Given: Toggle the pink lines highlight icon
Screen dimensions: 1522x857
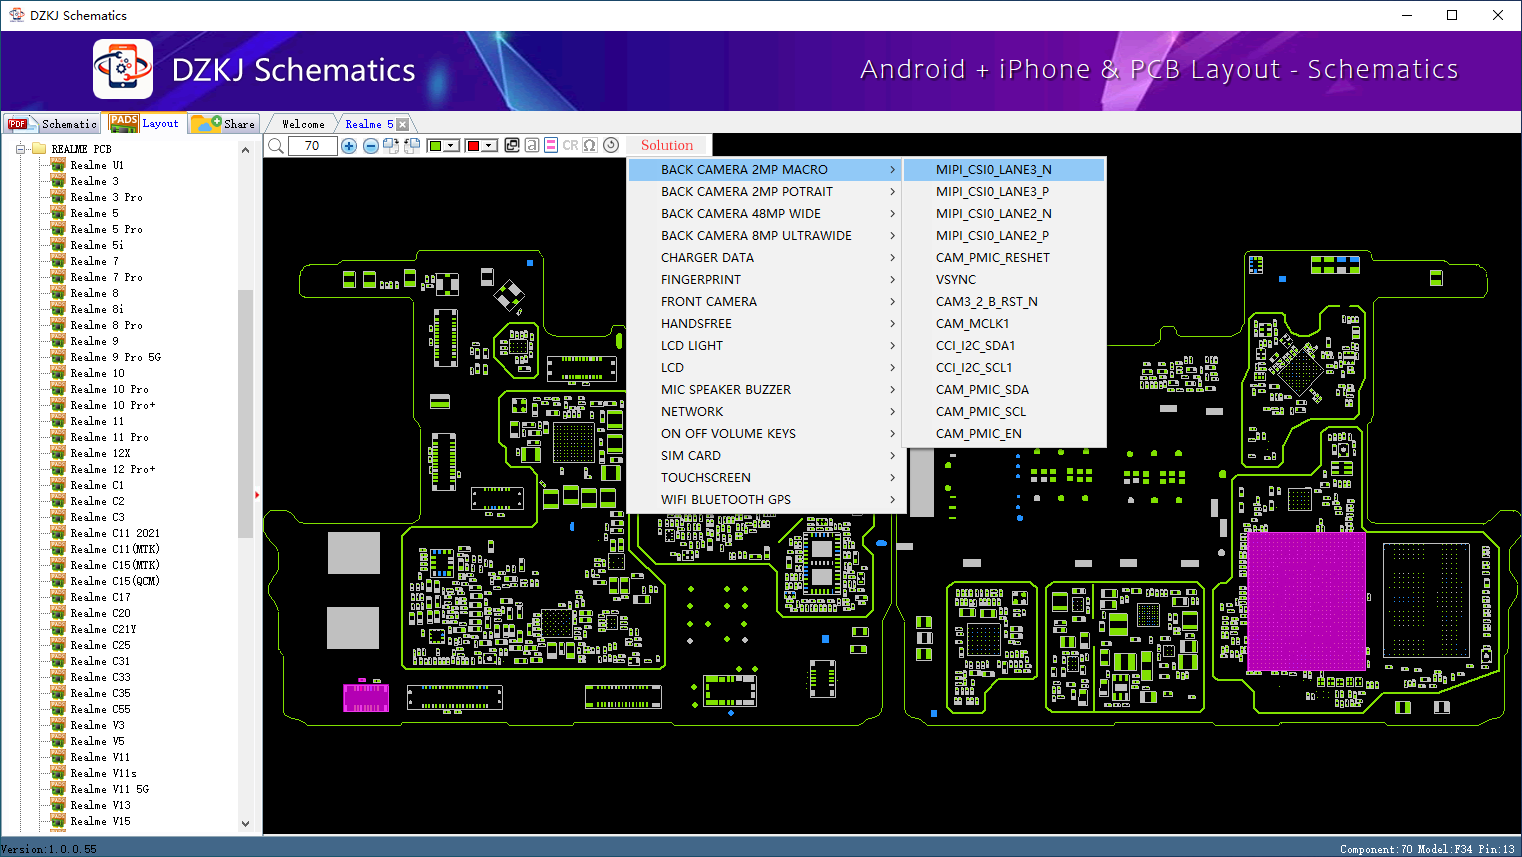Looking at the screenshot, I should (x=551, y=146).
